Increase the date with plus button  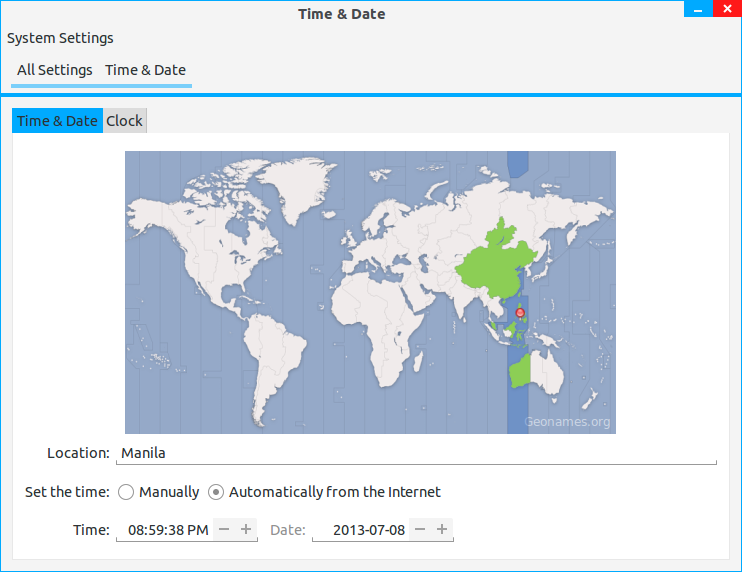(443, 529)
